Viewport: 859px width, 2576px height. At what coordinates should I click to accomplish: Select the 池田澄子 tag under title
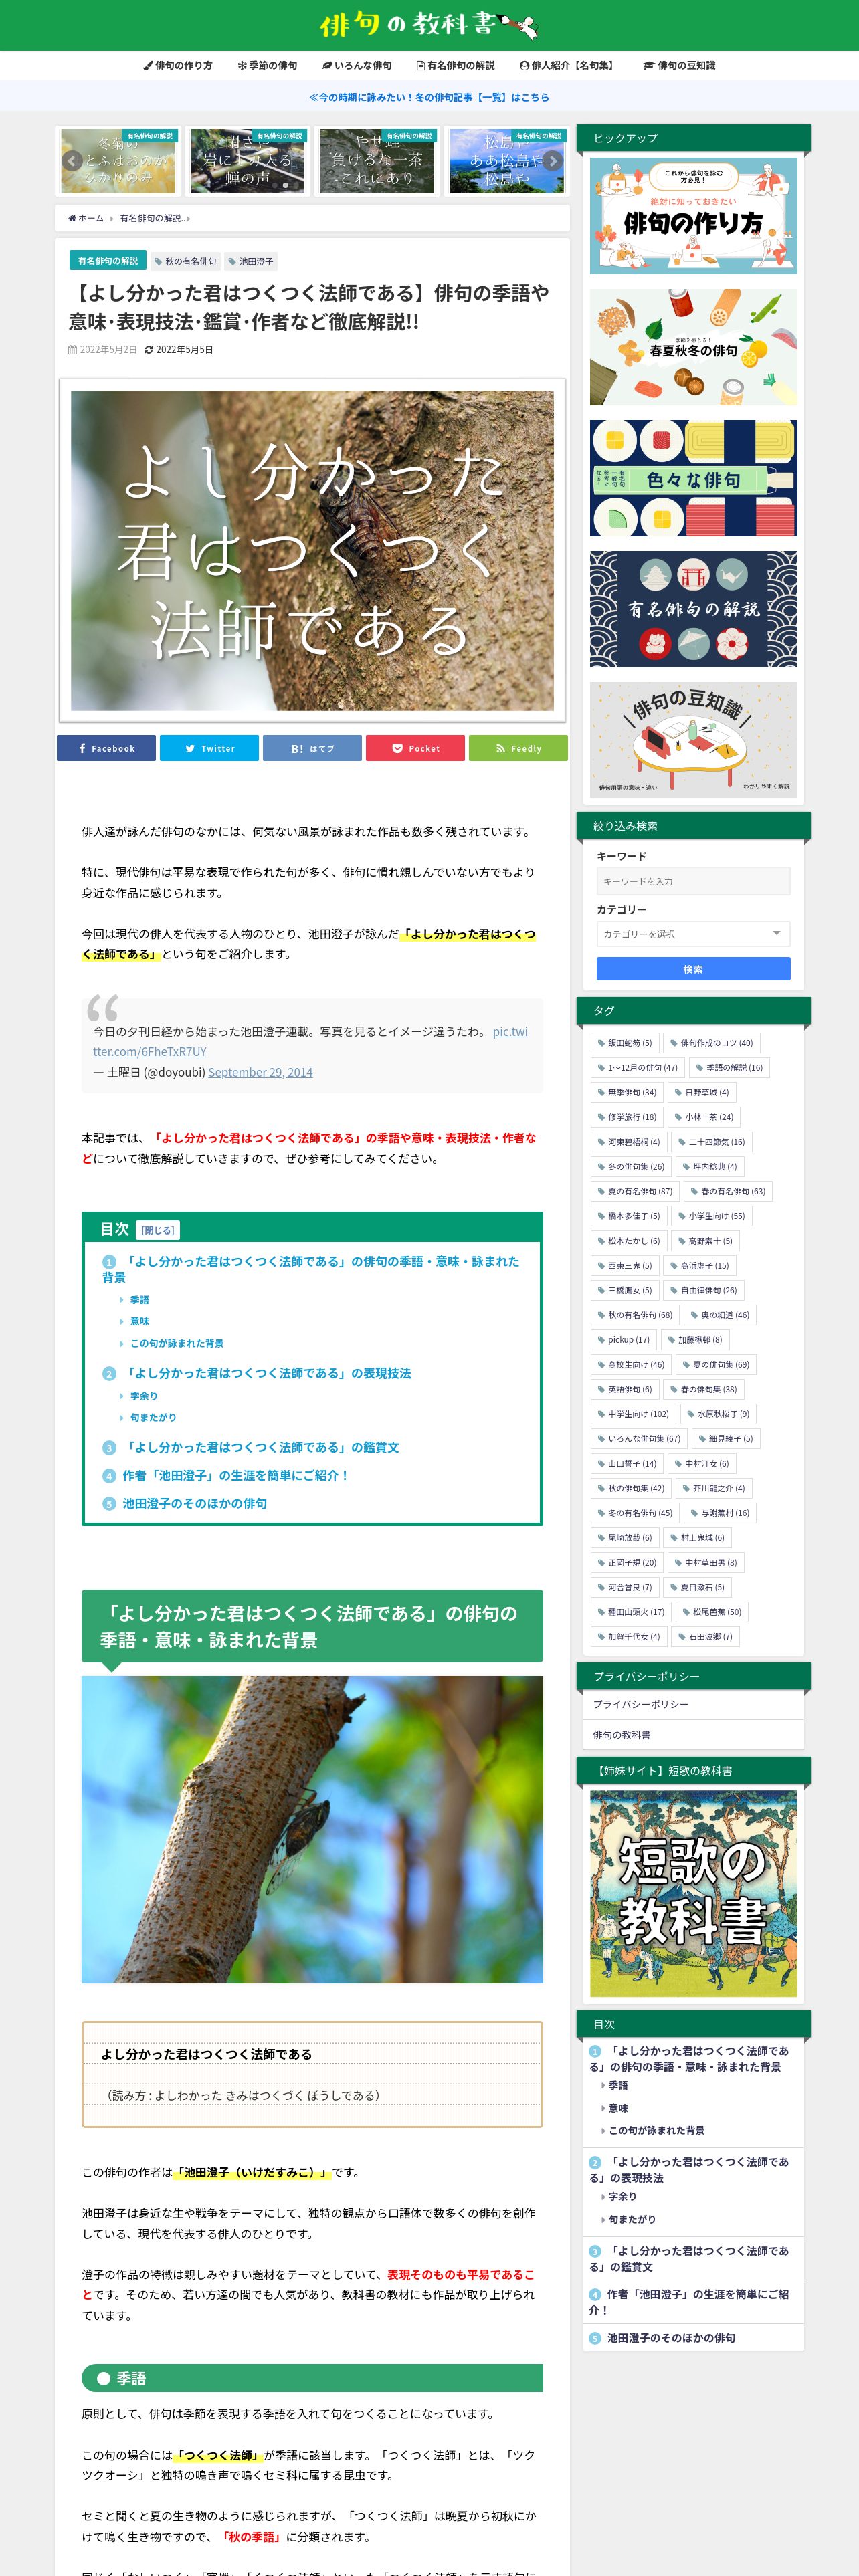(x=250, y=262)
